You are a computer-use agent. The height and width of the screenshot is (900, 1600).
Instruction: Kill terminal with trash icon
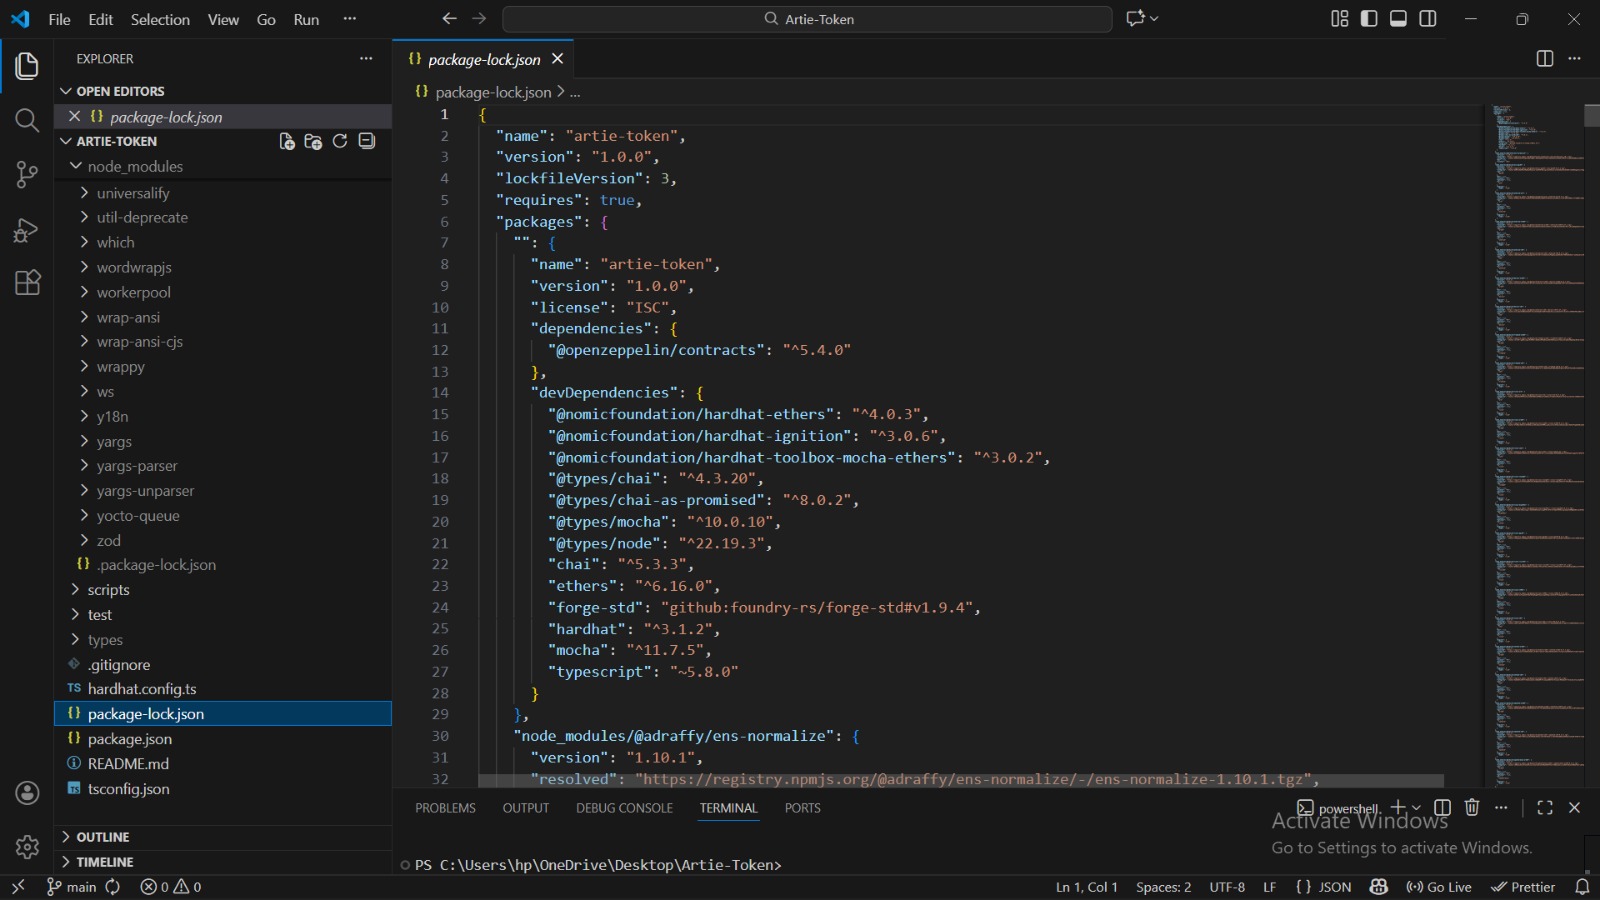pyautogui.click(x=1471, y=808)
